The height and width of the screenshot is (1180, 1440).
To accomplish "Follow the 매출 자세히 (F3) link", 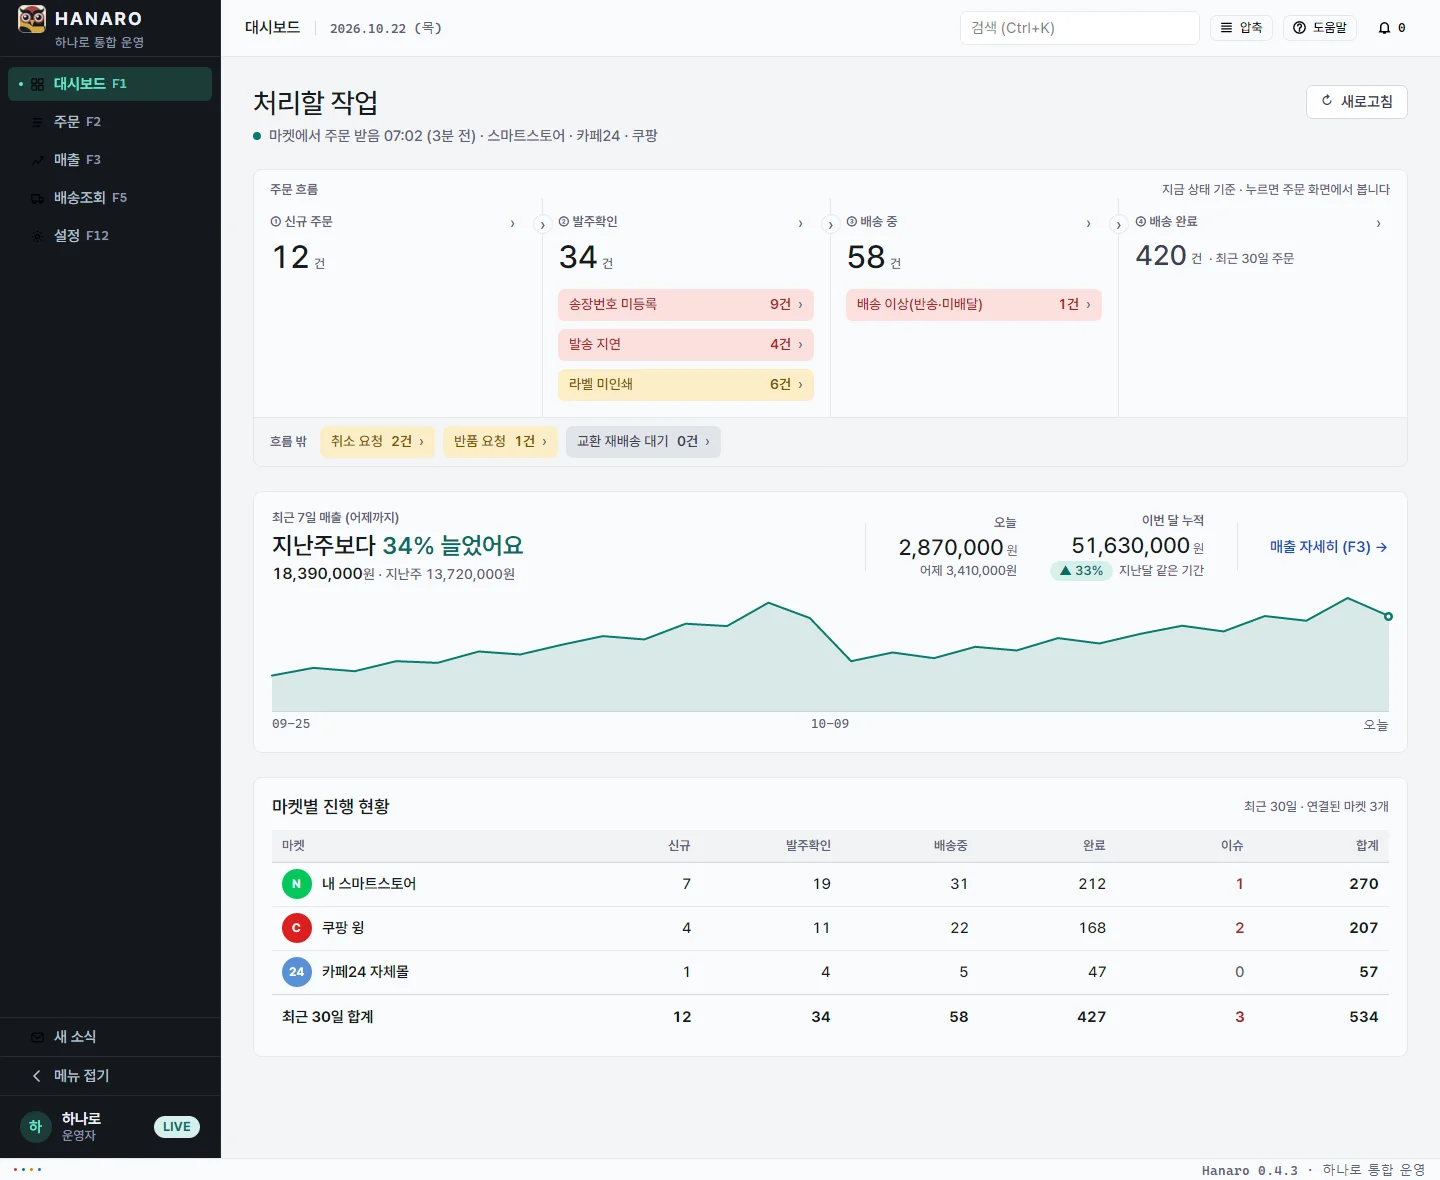I will coord(1328,547).
